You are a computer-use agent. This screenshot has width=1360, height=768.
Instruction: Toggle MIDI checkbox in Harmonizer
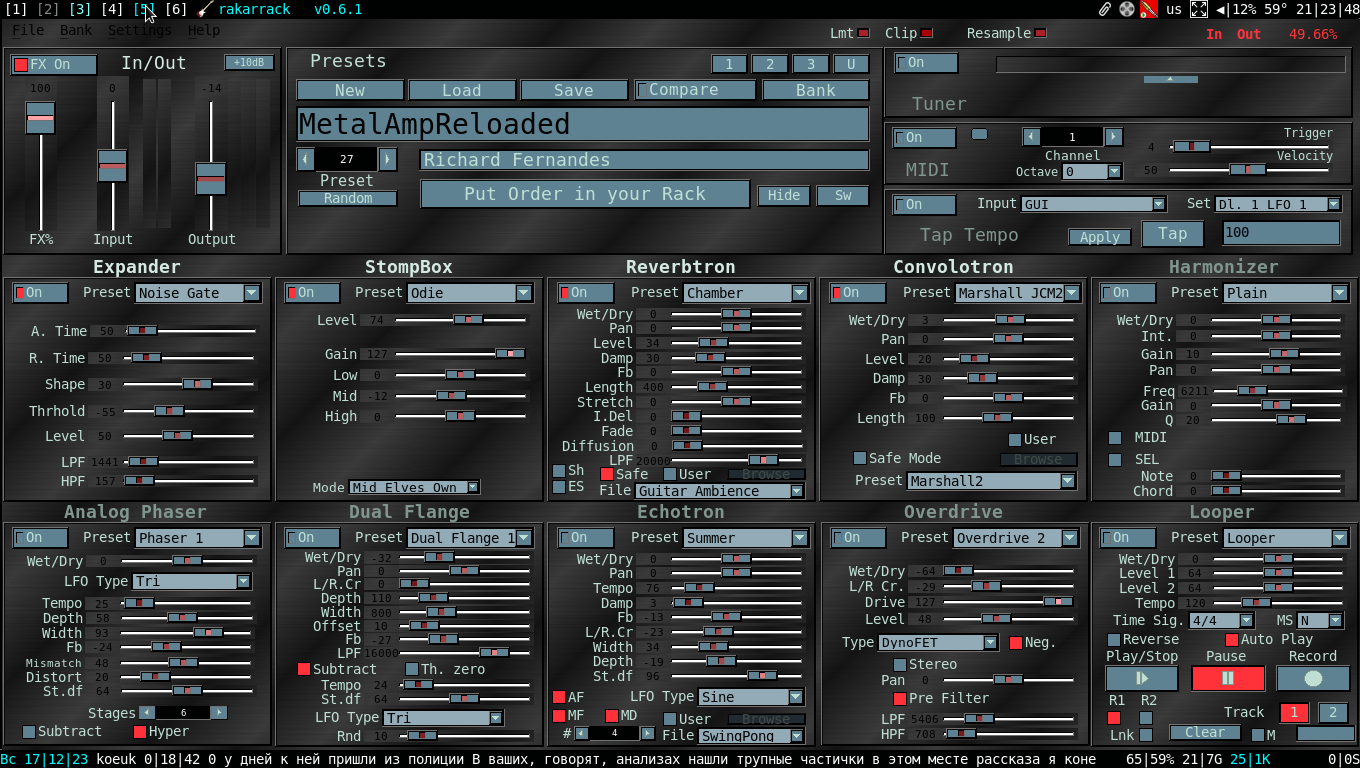[1115, 438]
